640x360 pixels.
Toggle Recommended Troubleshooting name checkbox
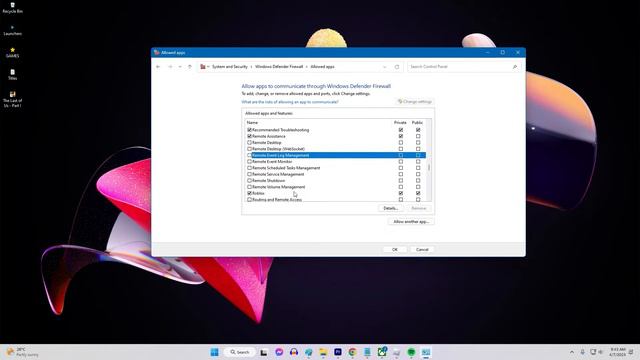click(x=249, y=130)
